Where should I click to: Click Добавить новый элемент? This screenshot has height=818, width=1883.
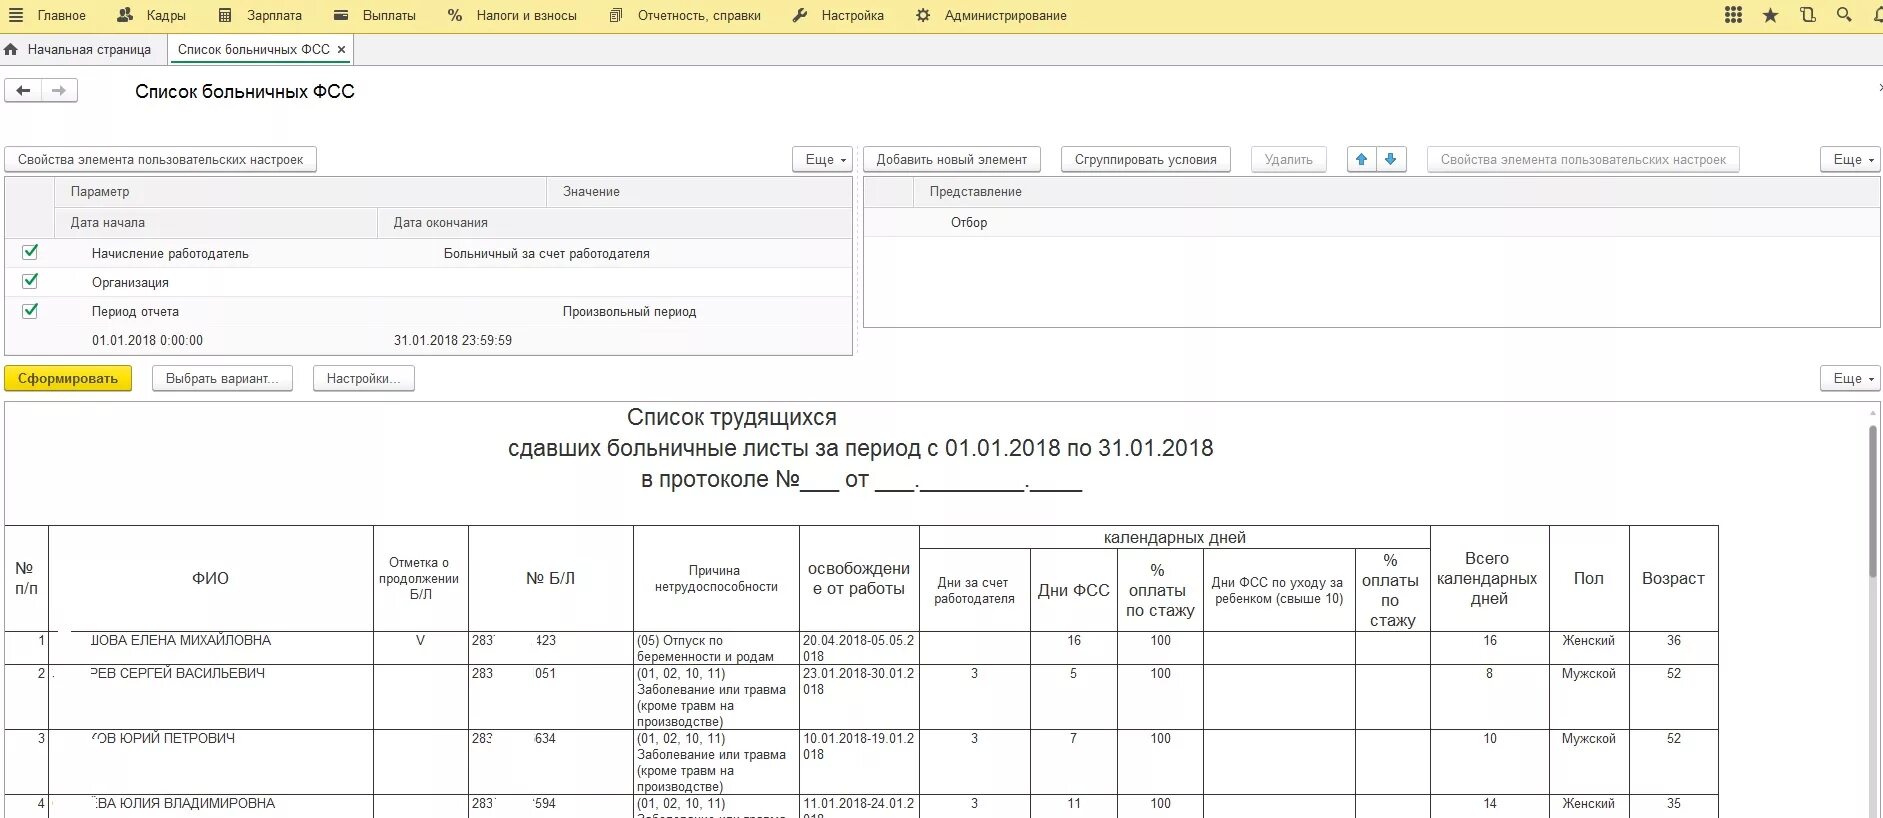[951, 159]
